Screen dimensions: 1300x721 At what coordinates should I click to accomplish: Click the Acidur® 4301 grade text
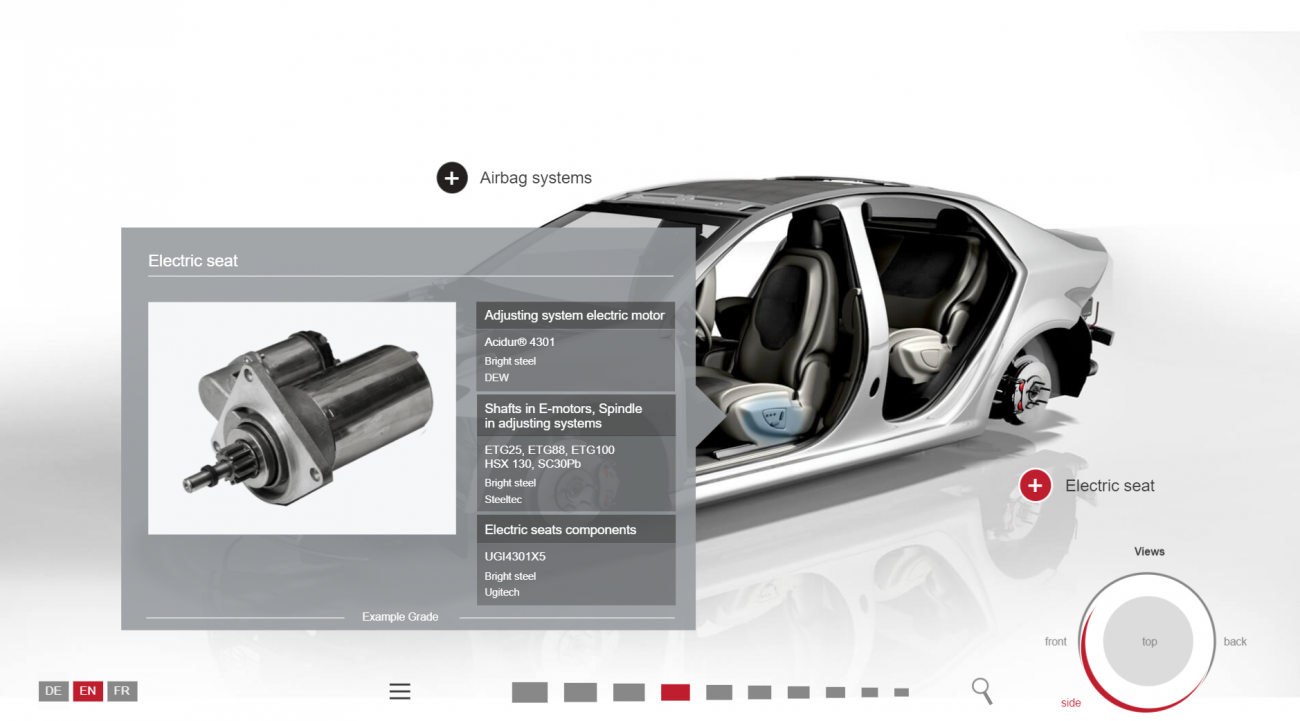tap(520, 342)
